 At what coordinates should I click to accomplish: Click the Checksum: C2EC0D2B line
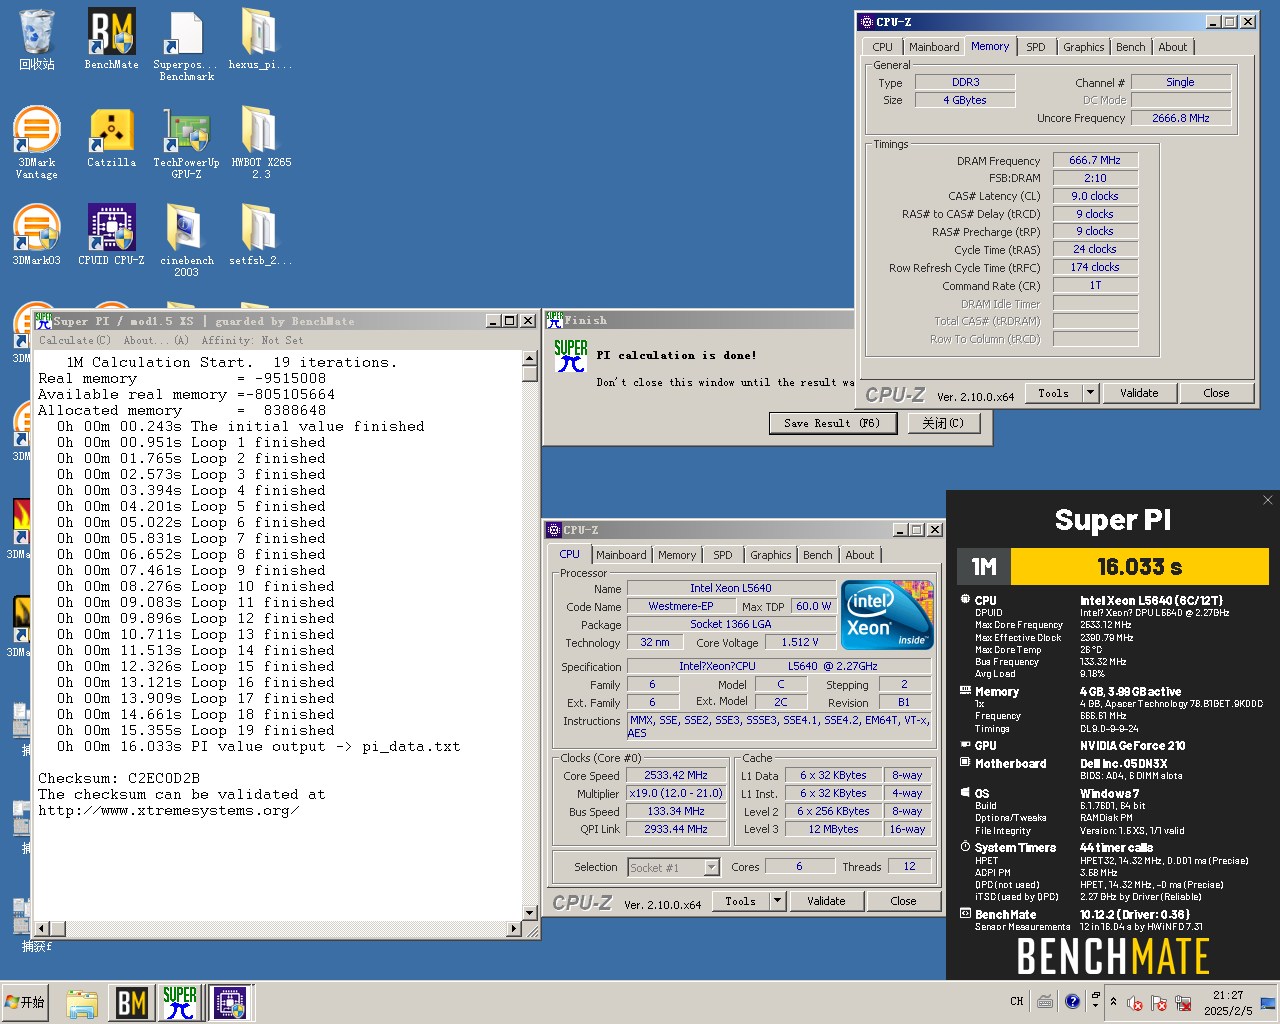tap(119, 778)
